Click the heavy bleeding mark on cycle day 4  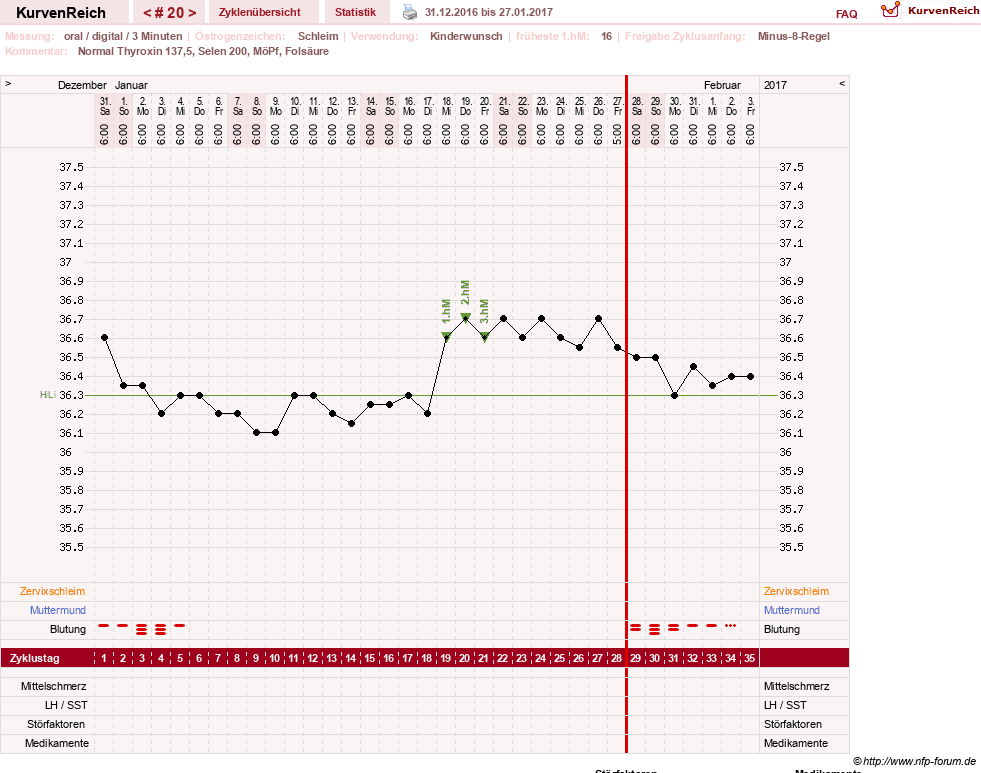(x=161, y=629)
